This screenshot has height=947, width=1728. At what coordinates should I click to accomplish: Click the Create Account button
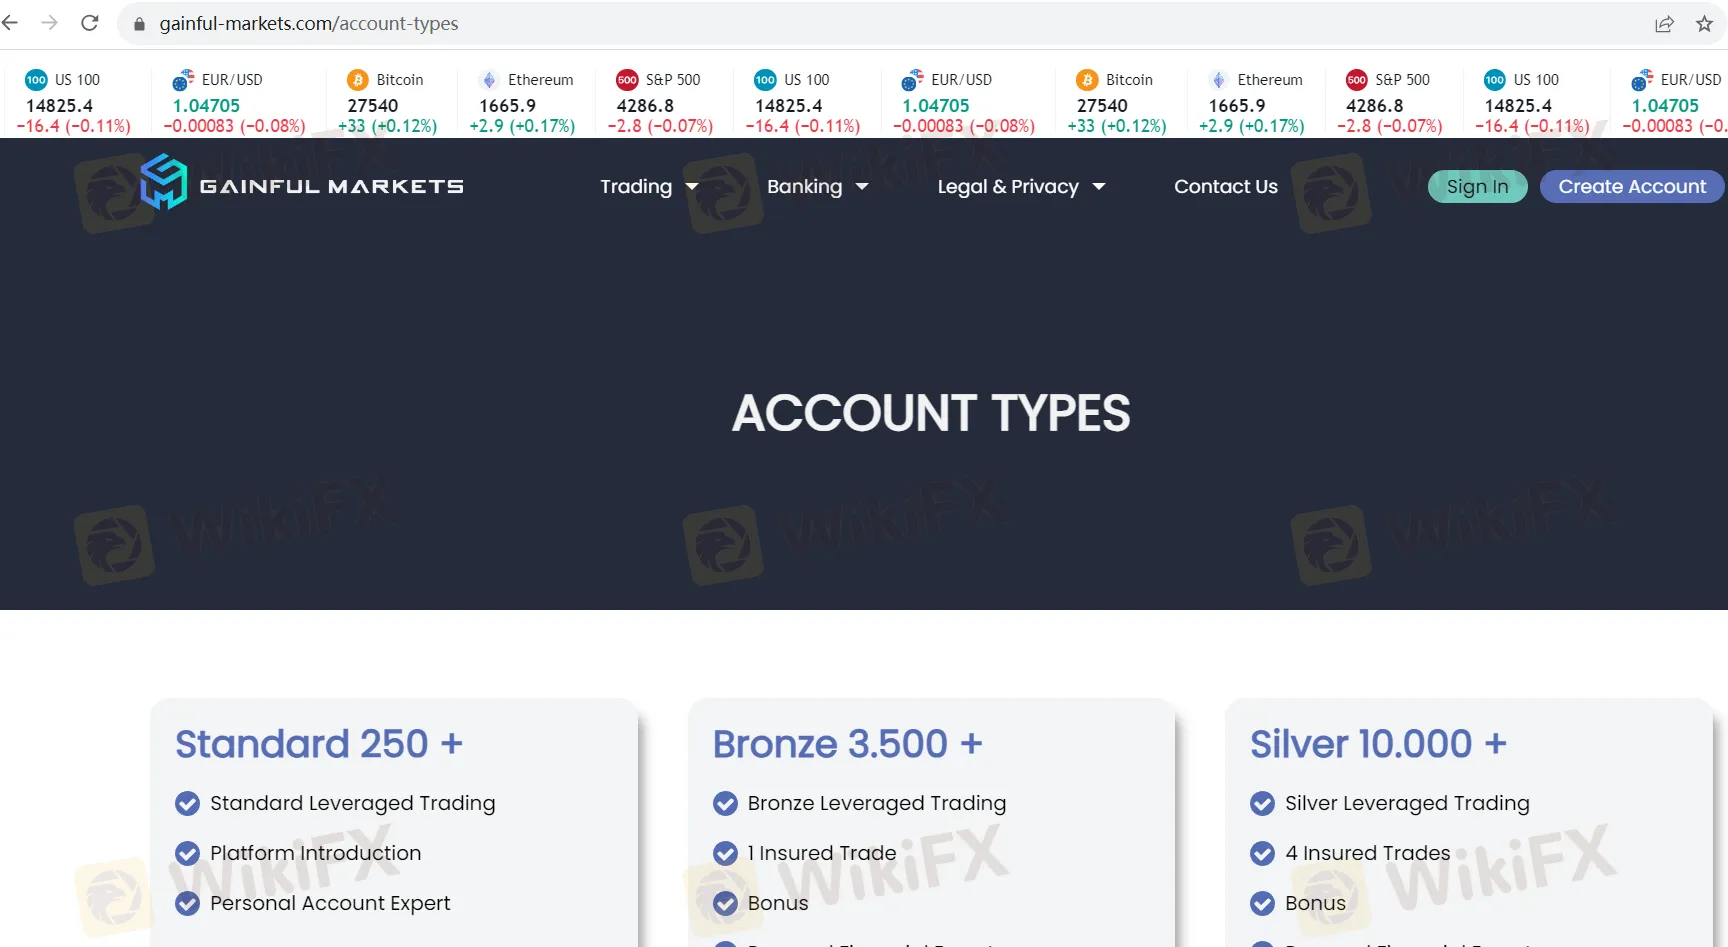1632,187
